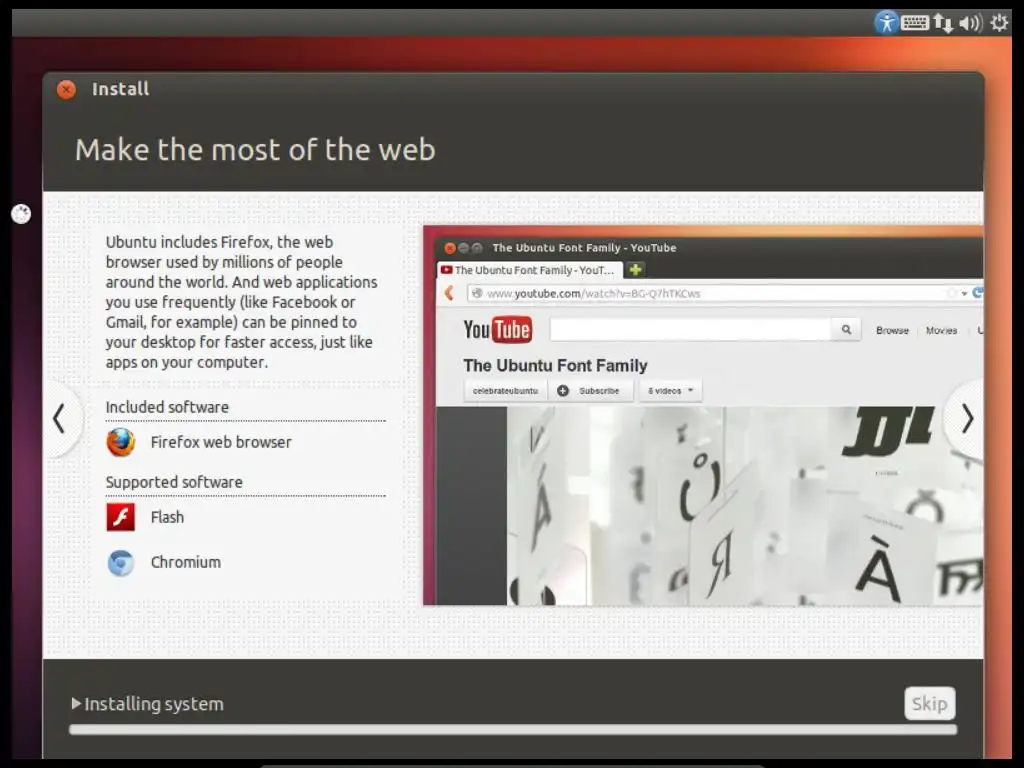The height and width of the screenshot is (768, 1024).
Task: Click the YouTube search magnifier button
Action: tap(846, 330)
